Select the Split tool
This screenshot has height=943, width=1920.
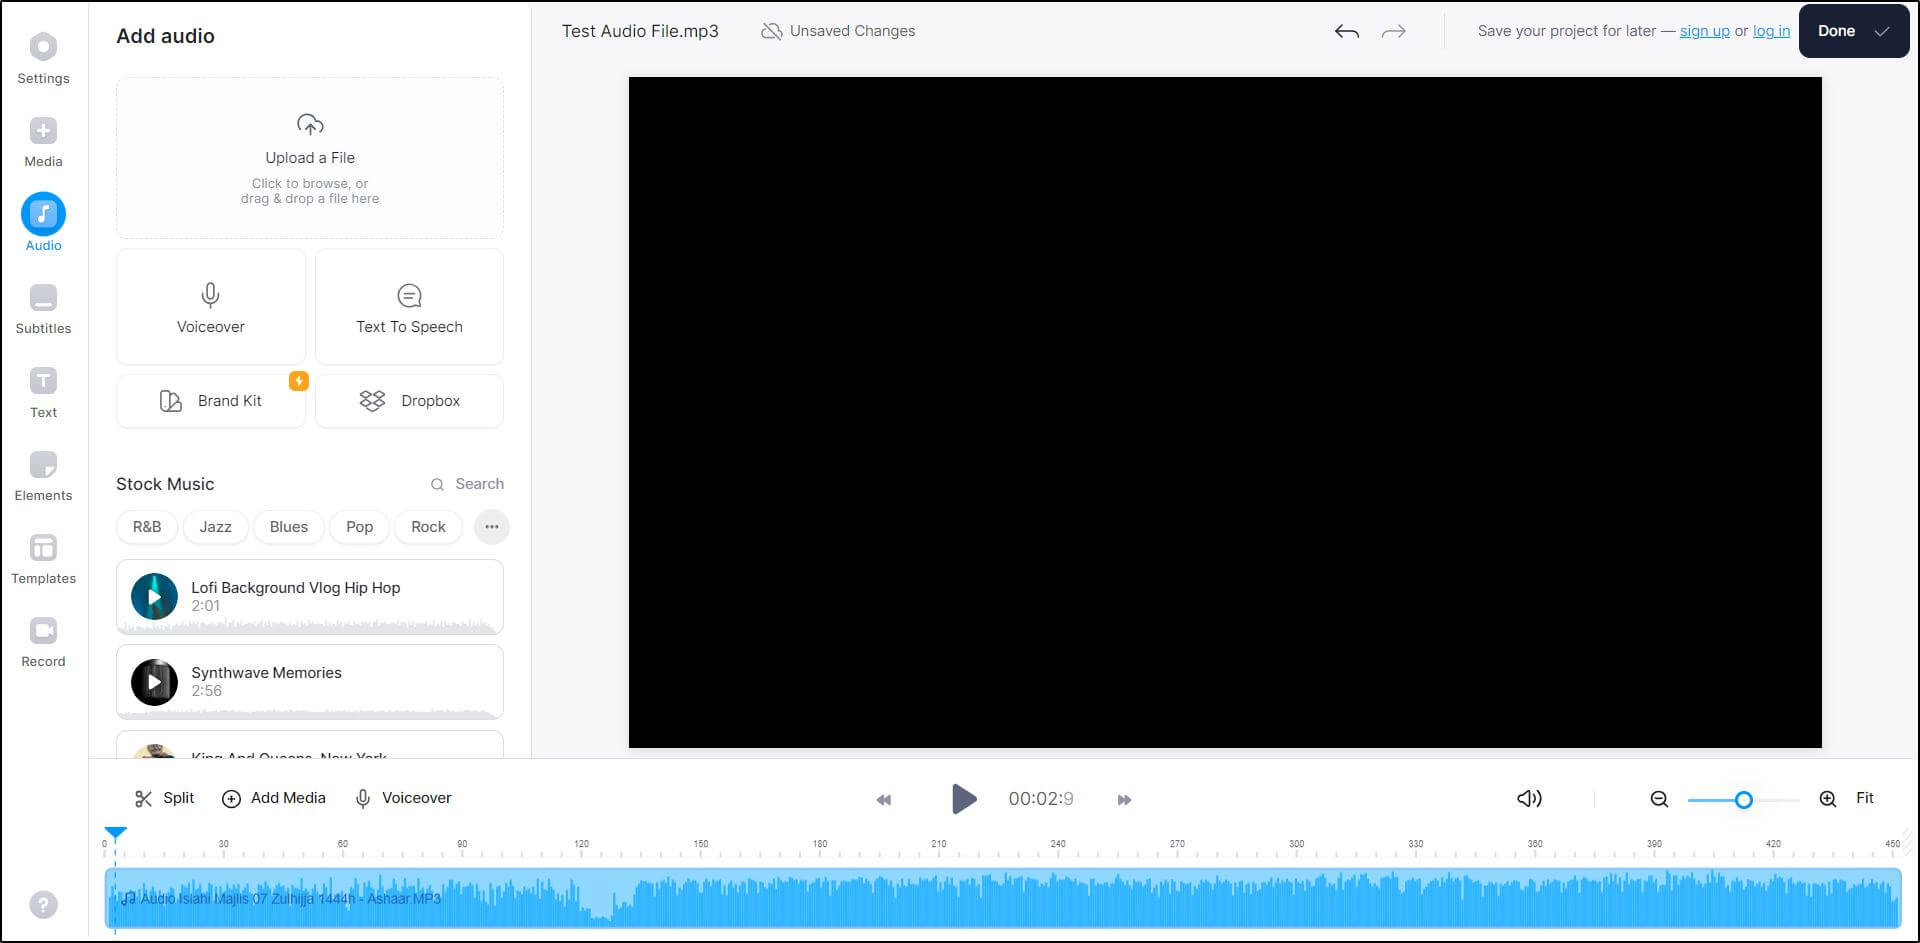[x=163, y=798]
